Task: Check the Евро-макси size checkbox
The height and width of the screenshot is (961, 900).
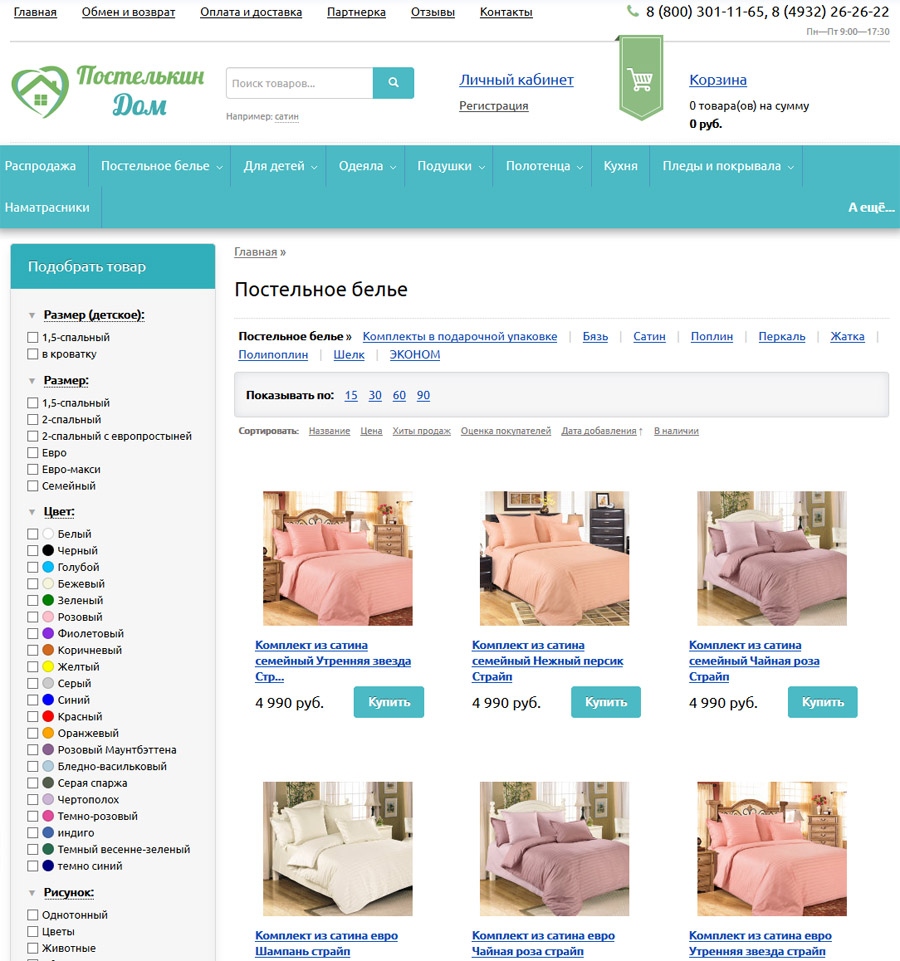Action: point(32,469)
